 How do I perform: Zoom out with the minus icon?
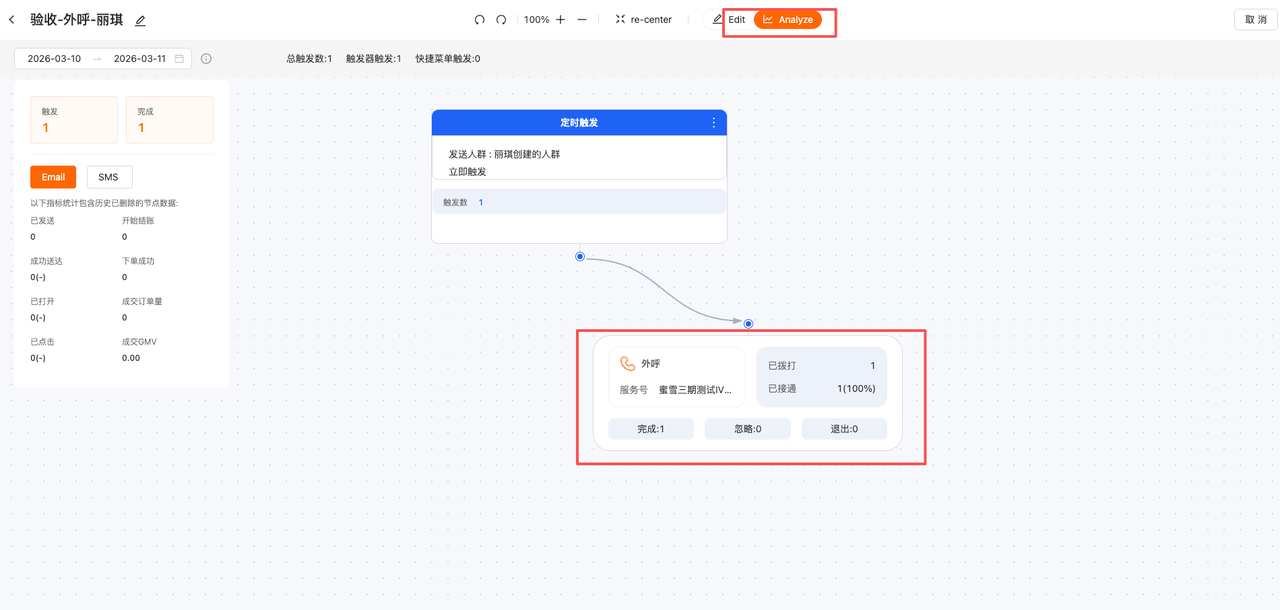(582, 20)
